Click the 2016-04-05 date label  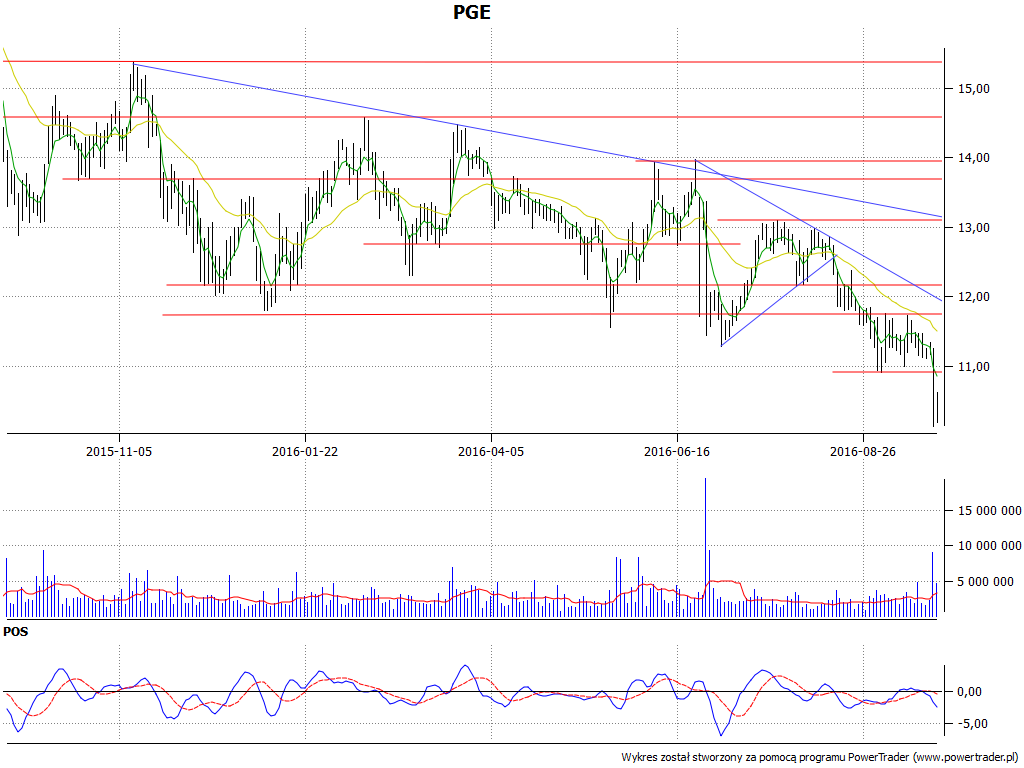490,451
